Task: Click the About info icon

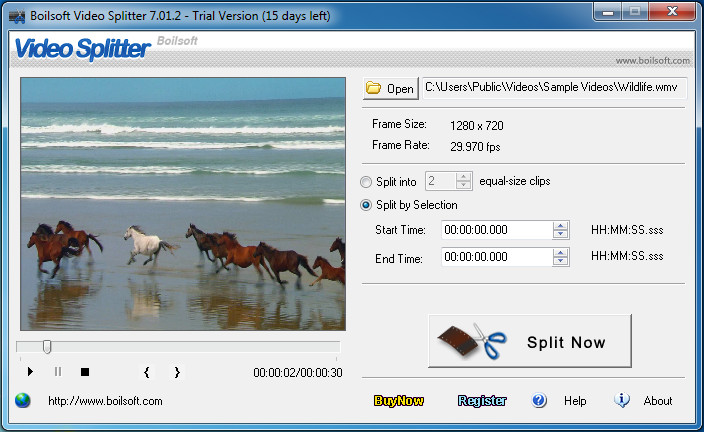Action: [622, 400]
